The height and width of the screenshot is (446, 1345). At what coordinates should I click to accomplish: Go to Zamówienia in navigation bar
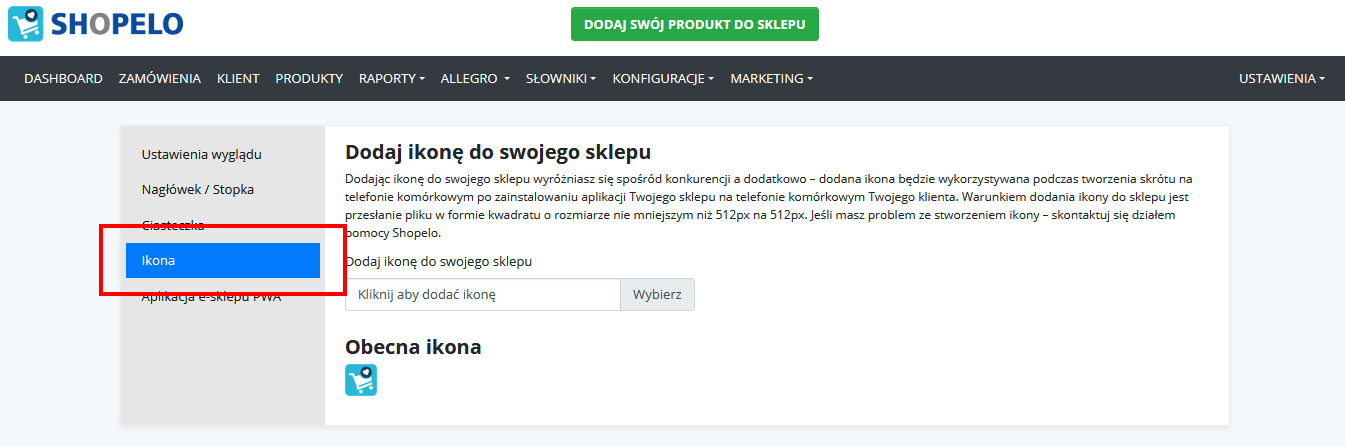tap(160, 78)
